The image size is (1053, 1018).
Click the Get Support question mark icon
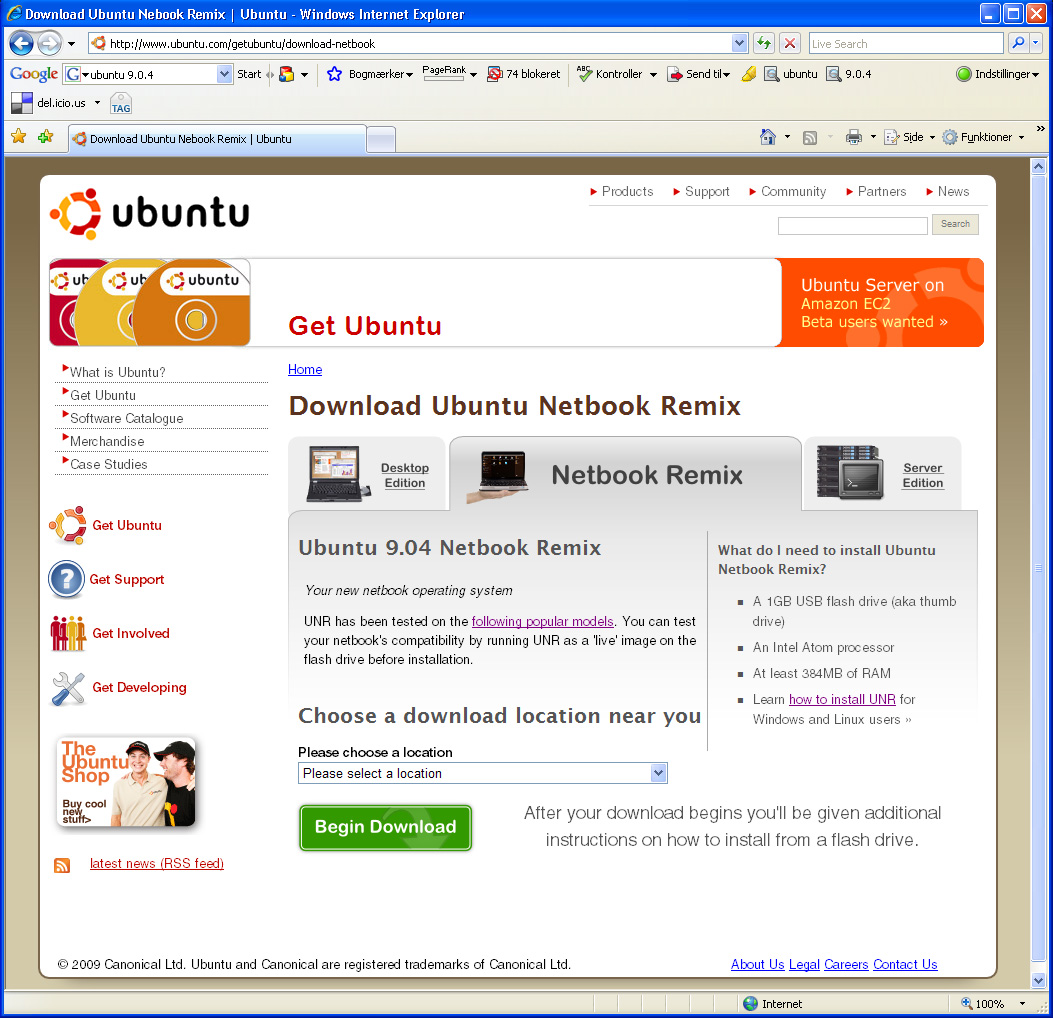[66, 579]
